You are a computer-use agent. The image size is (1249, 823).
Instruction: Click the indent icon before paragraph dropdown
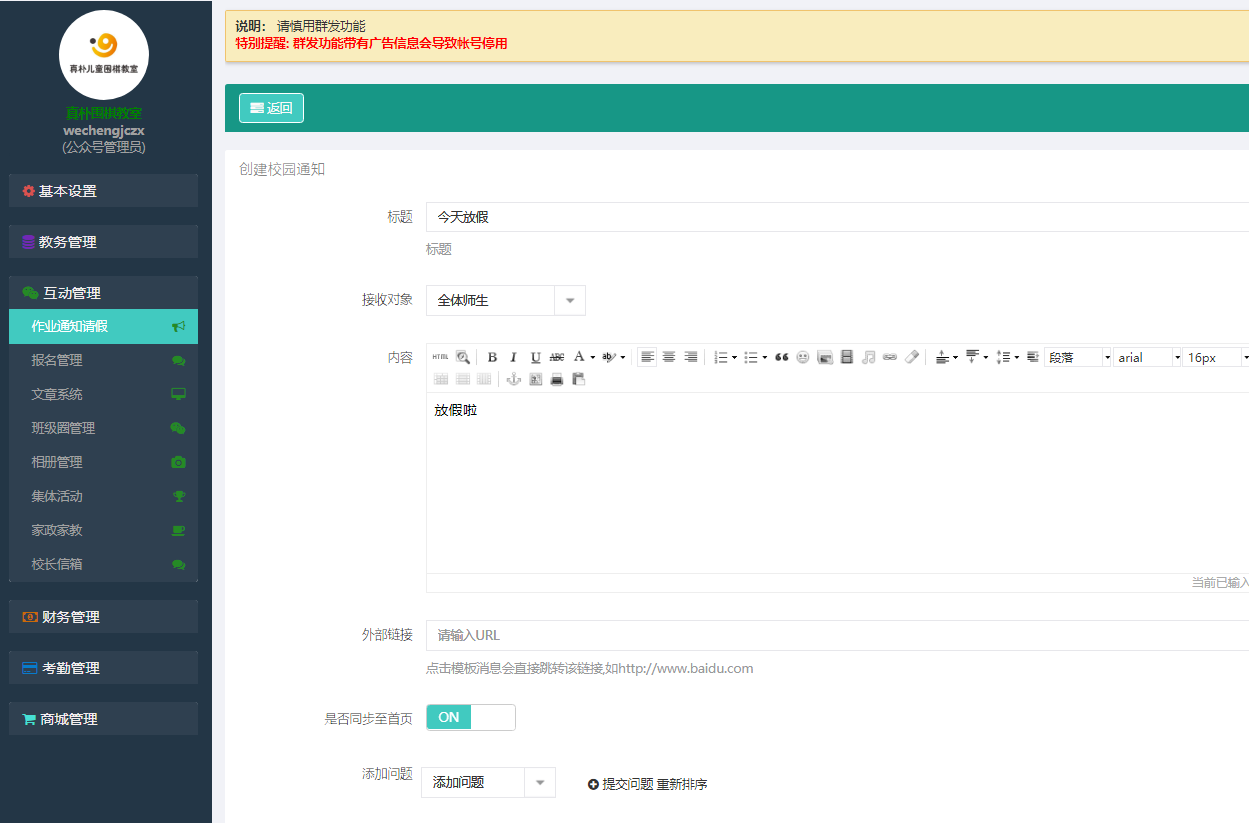pyautogui.click(x=1033, y=357)
